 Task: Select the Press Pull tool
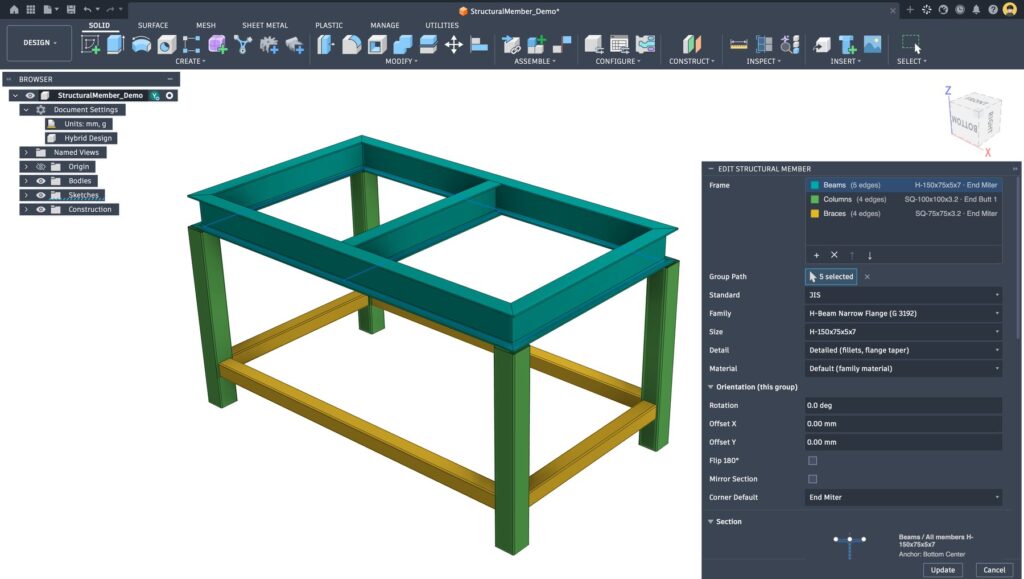pyautogui.click(x=325, y=44)
